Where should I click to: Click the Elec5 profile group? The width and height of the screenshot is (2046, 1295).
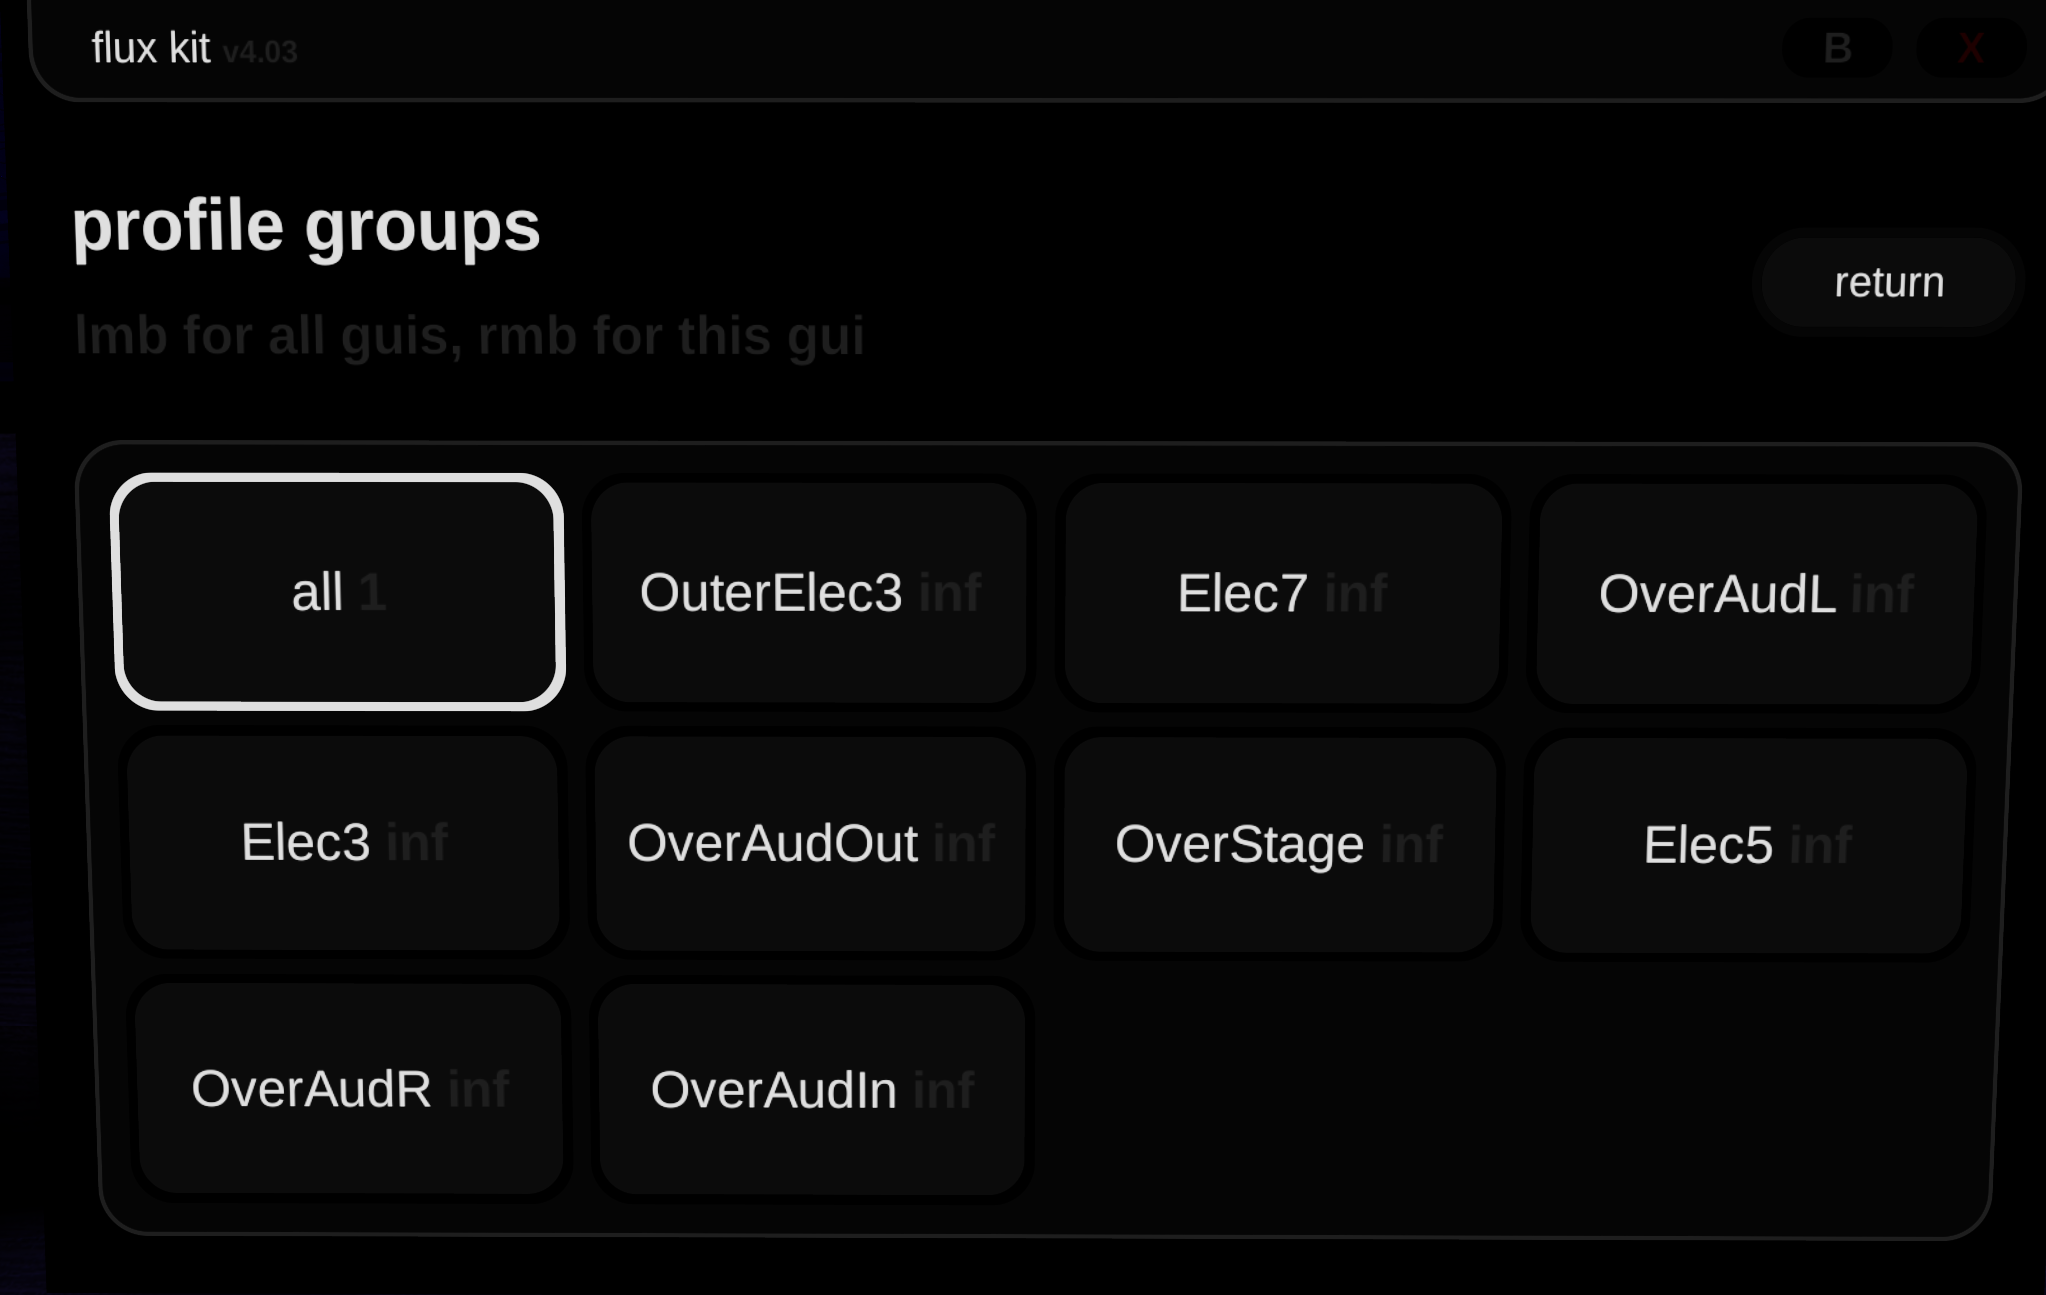[x=1746, y=845]
